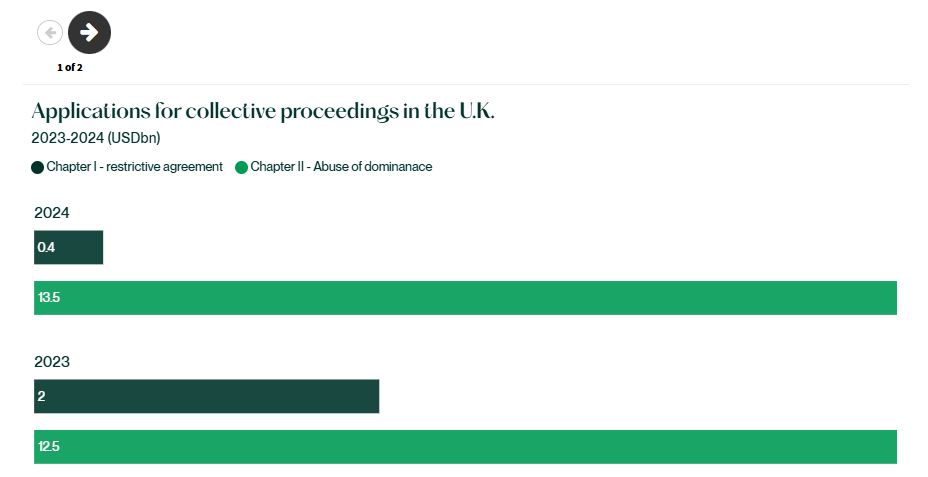The width and height of the screenshot is (928, 477).
Task: Click the divider line below slide controls
Action: tap(465, 84)
